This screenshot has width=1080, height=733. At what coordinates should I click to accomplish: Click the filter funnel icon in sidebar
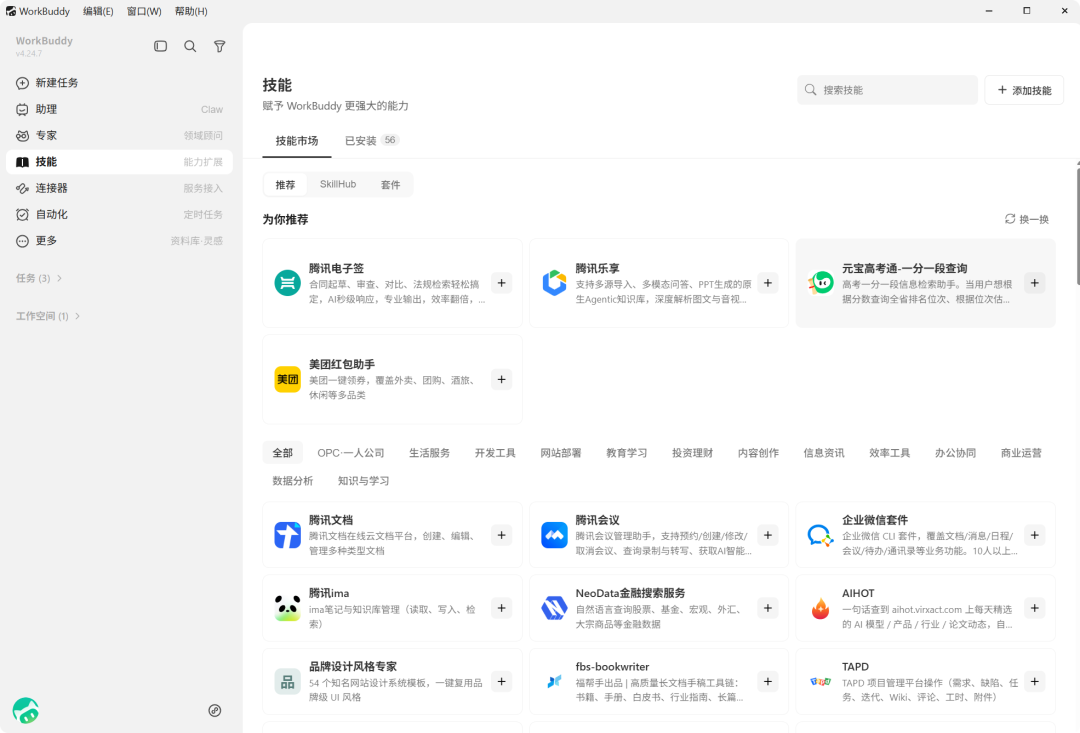click(220, 46)
